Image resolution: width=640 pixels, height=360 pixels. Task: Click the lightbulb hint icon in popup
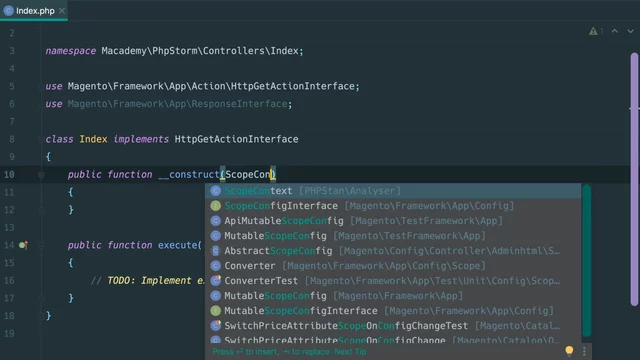click(x=569, y=350)
